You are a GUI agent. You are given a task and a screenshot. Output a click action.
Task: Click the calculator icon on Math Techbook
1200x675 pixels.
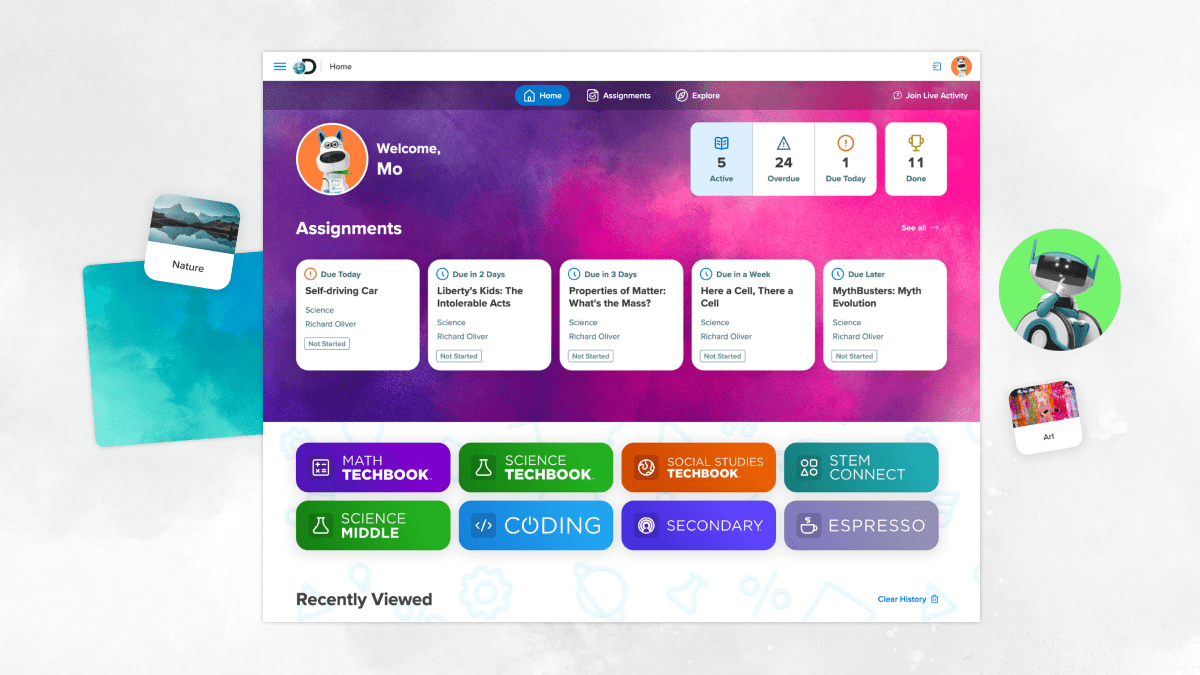pos(321,468)
